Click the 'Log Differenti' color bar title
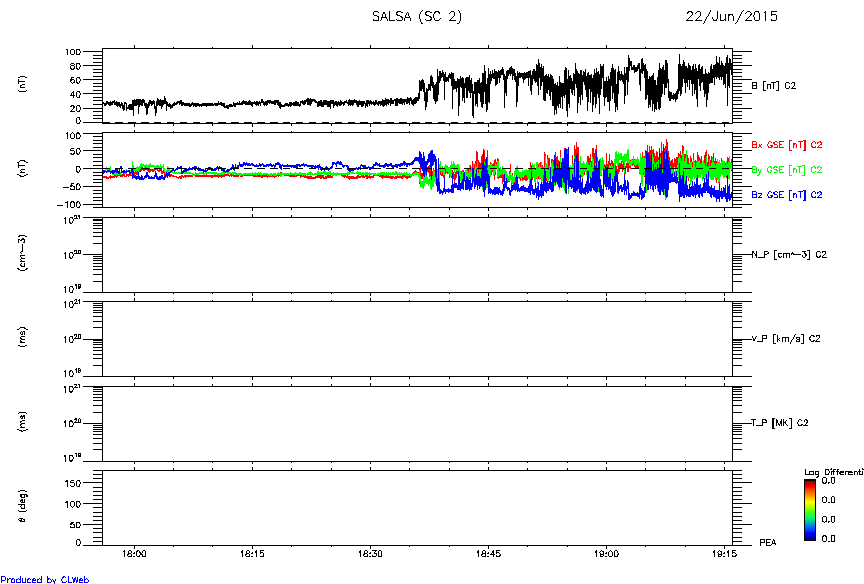864x584 pixels. coord(834,472)
